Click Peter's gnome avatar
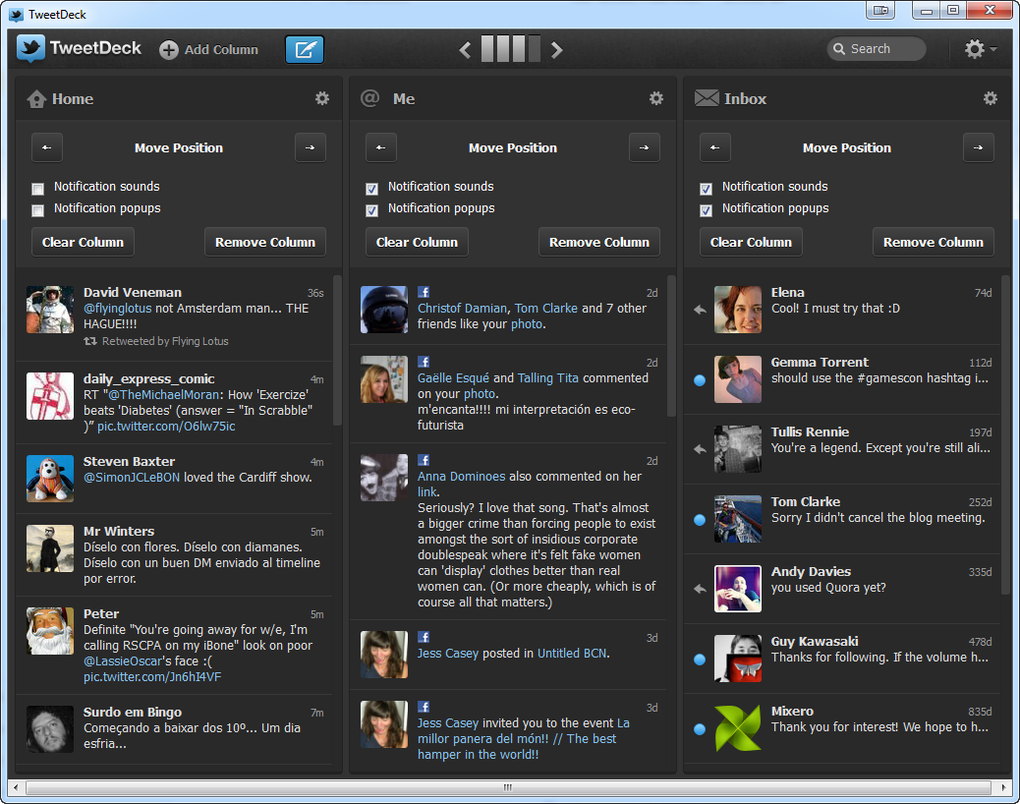The image size is (1020, 804). pos(50,631)
